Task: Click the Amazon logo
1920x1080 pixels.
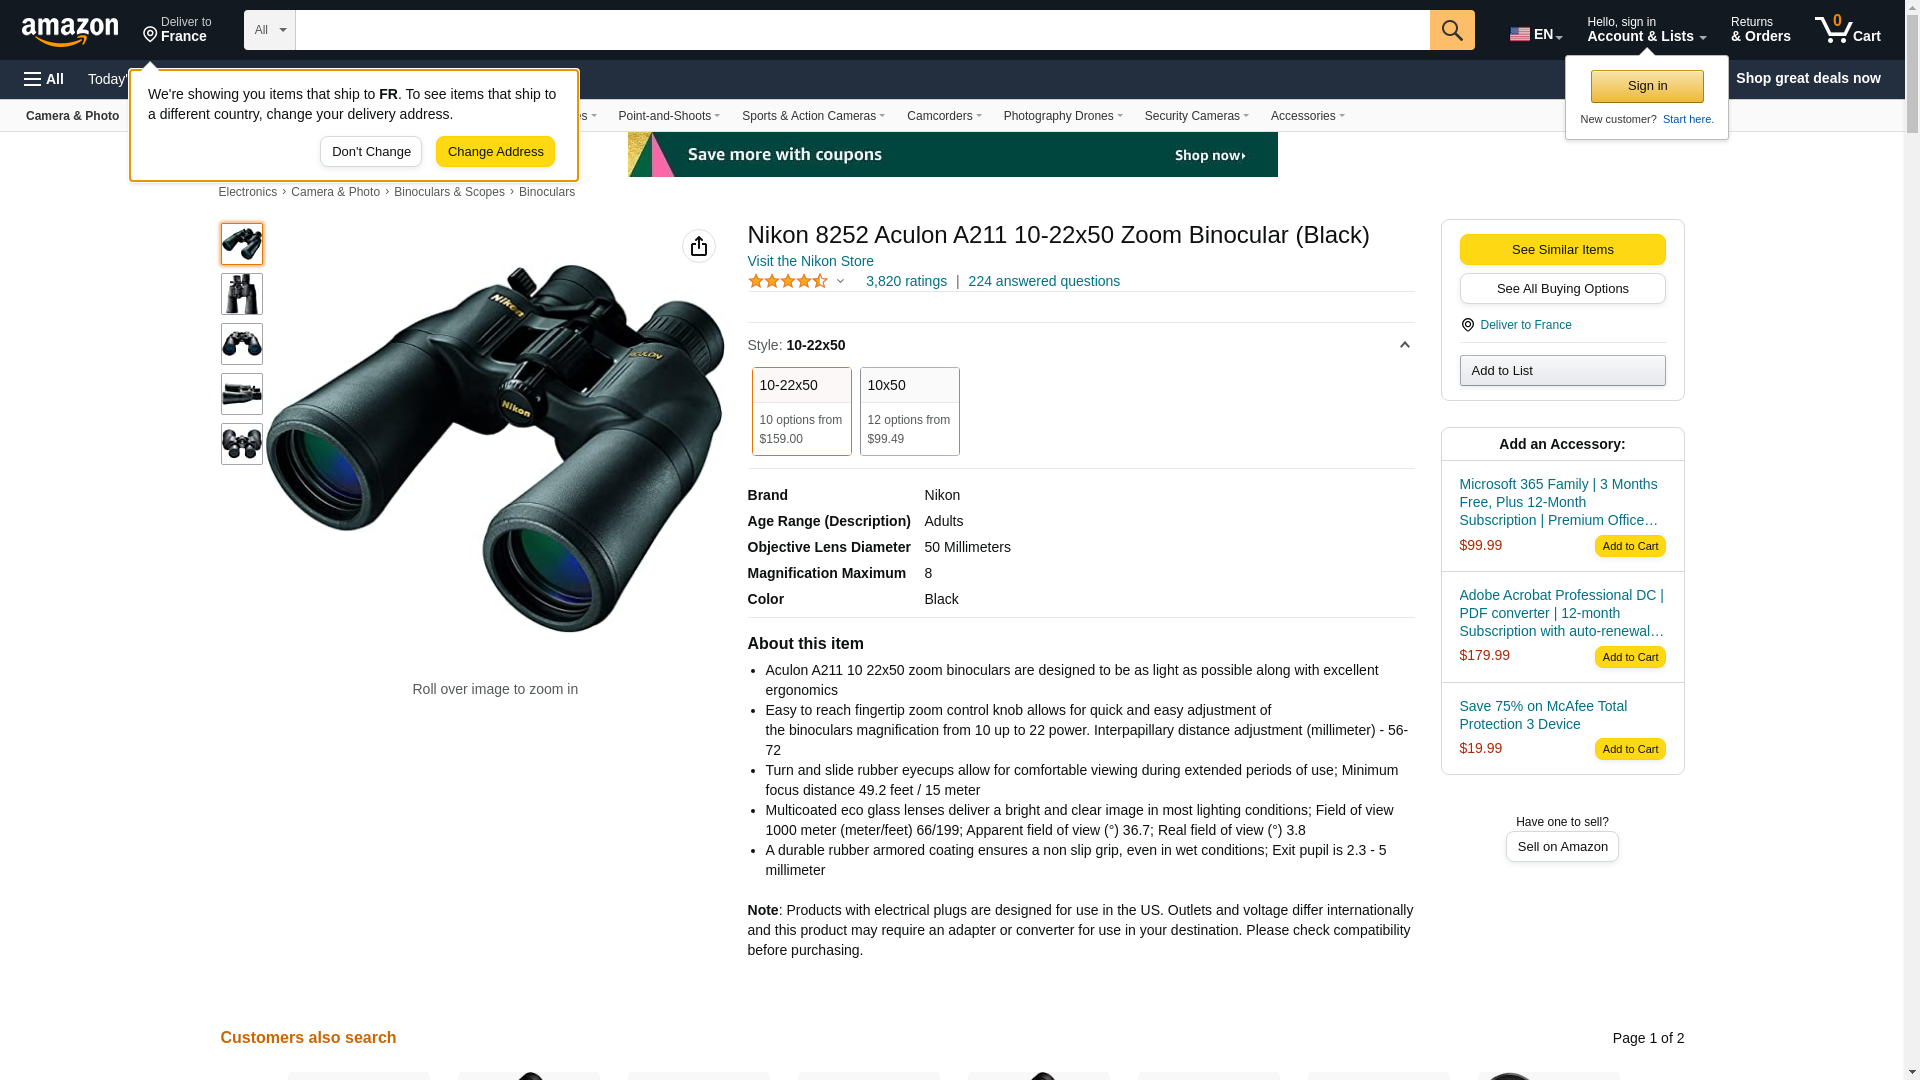Action: tap(70, 31)
